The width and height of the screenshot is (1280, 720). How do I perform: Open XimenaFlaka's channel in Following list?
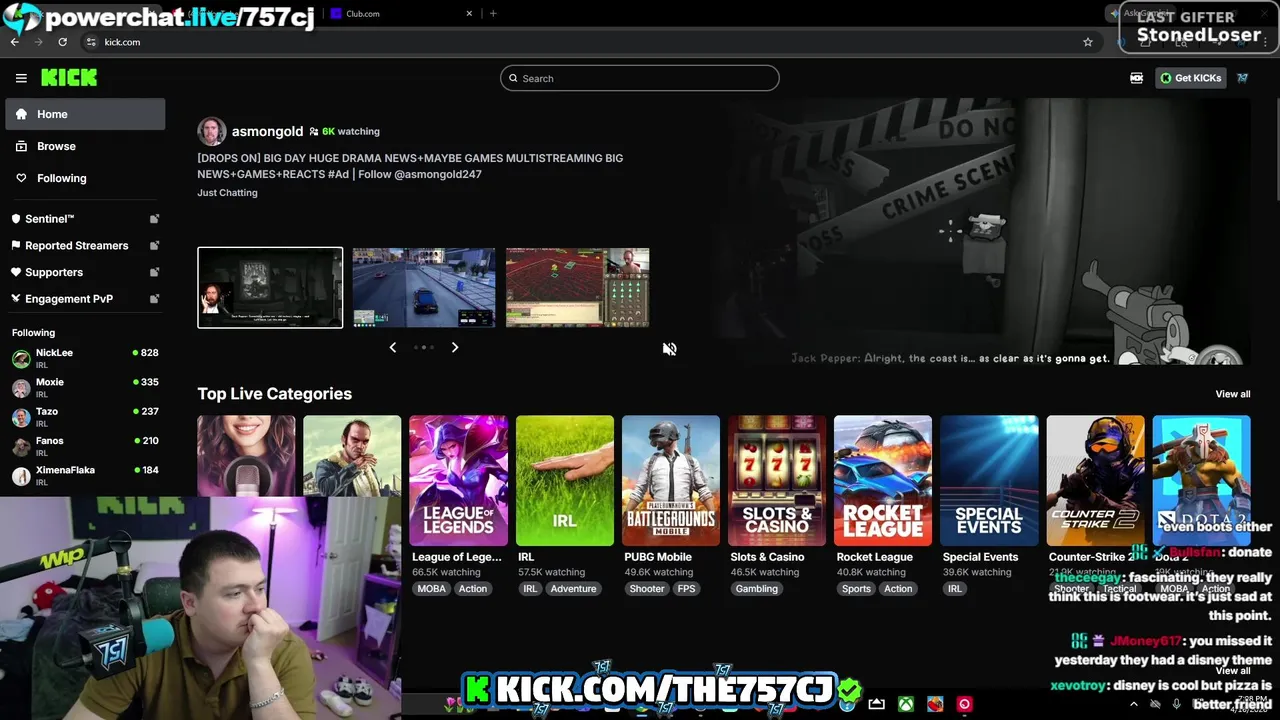(85, 475)
